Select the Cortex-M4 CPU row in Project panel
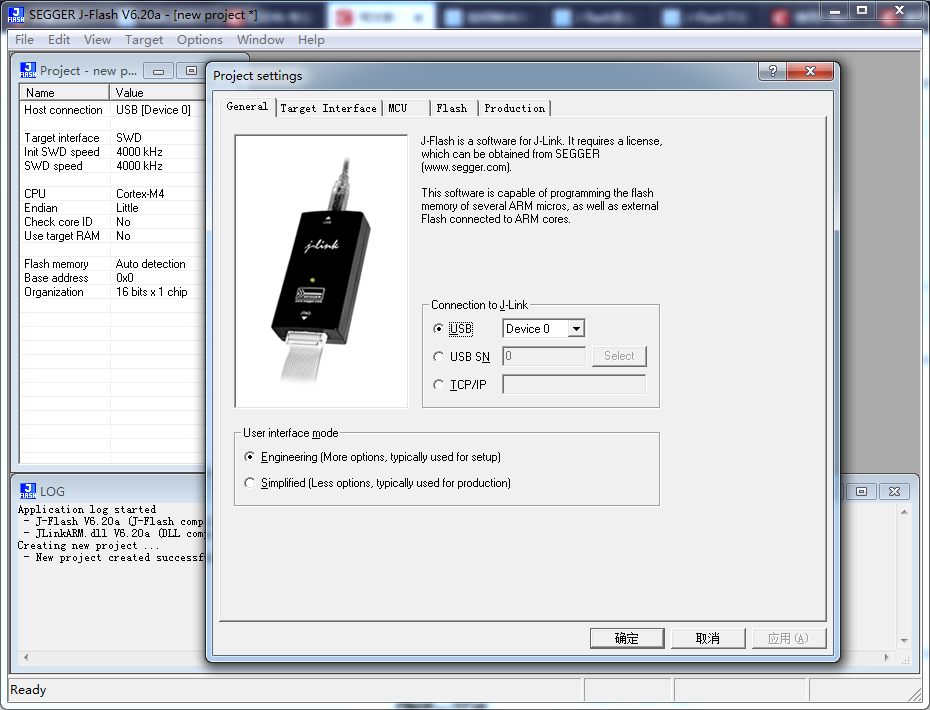 (x=100, y=194)
